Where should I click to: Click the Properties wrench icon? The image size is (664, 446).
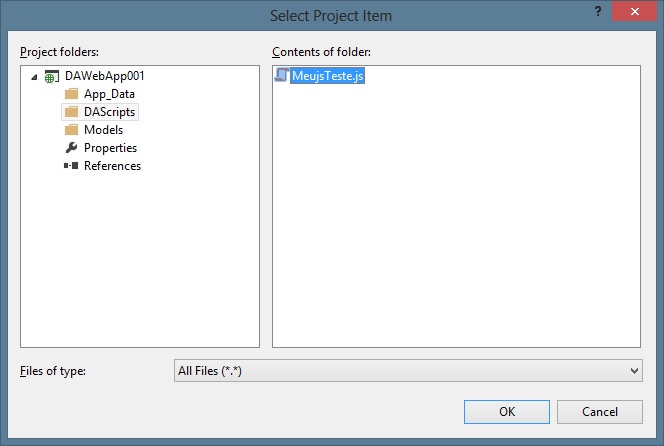[x=71, y=148]
